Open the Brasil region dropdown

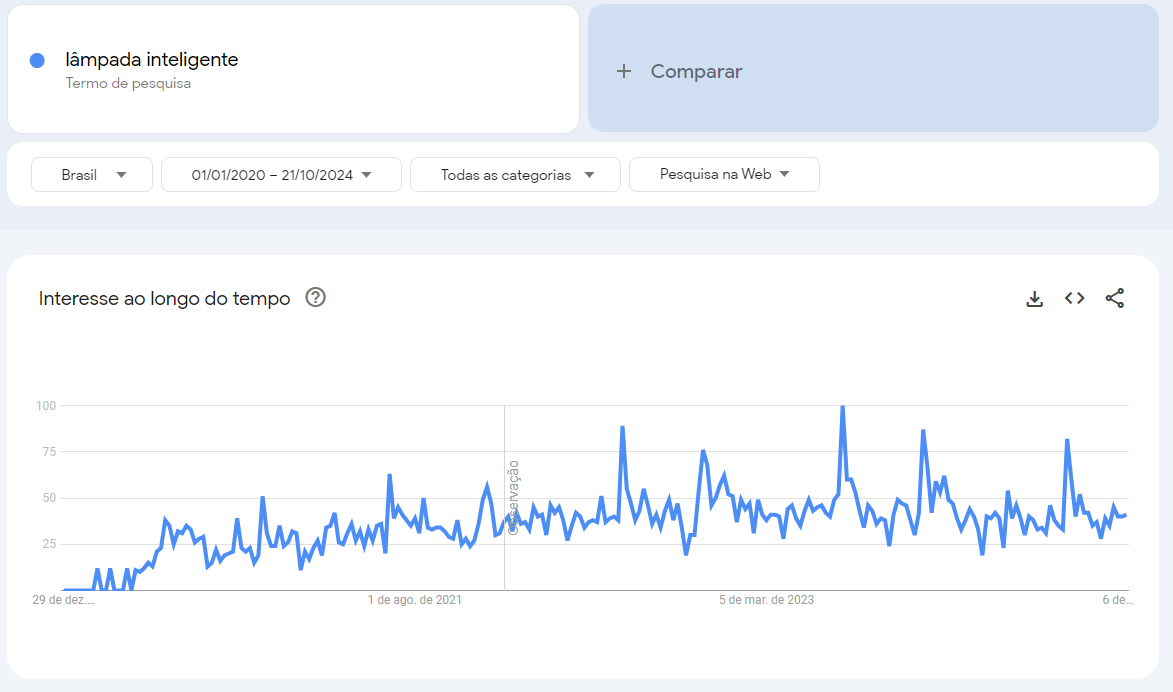coord(92,175)
